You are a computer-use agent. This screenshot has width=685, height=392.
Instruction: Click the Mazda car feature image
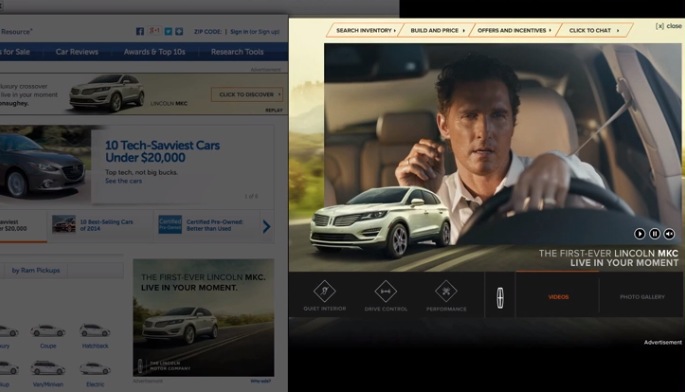[45, 164]
